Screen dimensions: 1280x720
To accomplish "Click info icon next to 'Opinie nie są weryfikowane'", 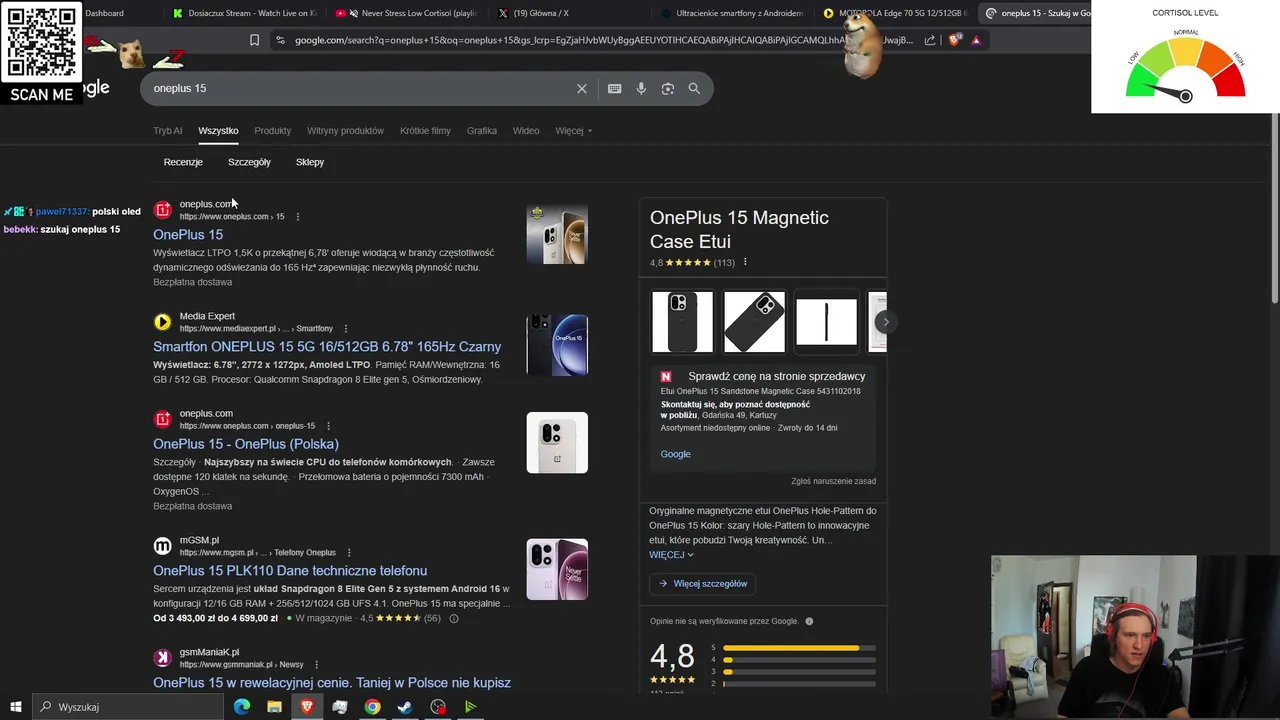I will (x=809, y=621).
